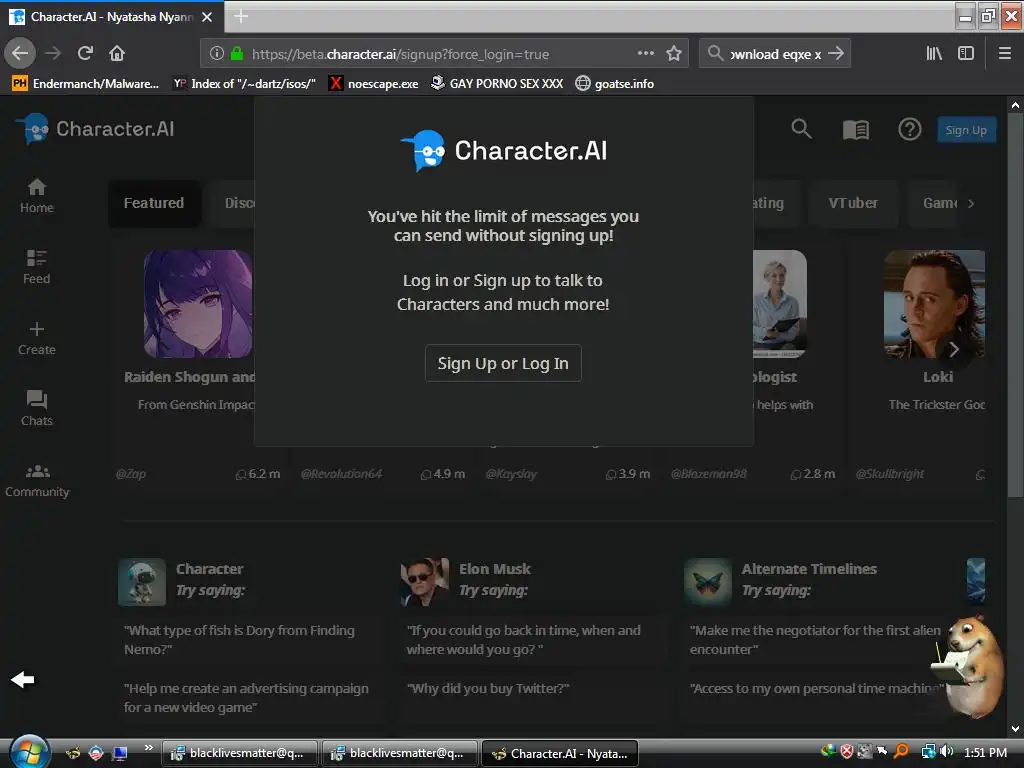Click Sign Up or Log In button
This screenshot has height=768, width=1024.
(x=503, y=363)
